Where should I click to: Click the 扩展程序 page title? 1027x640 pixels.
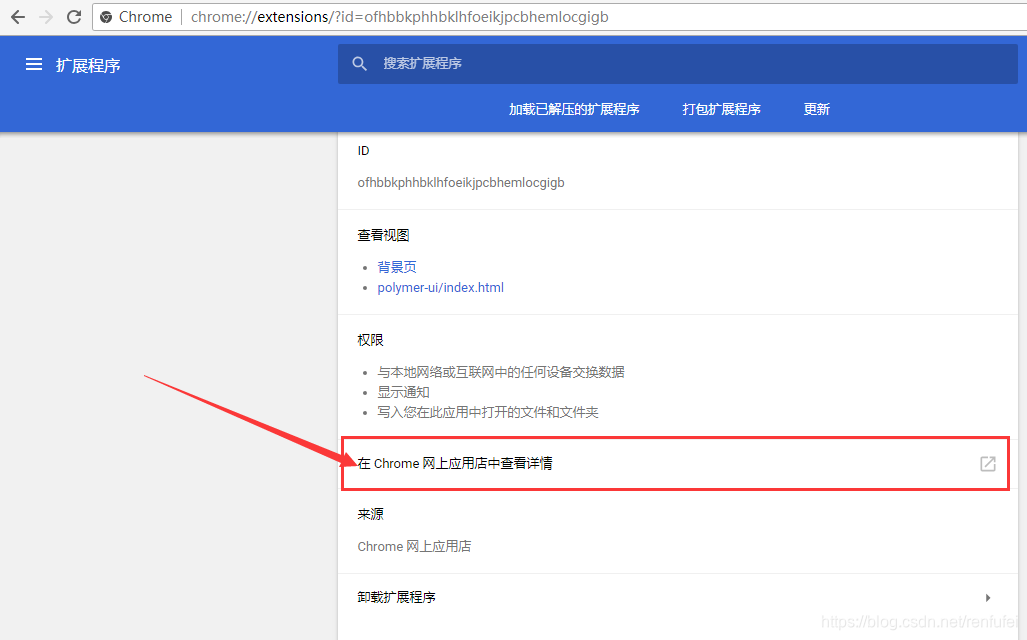pyautogui.click(x=88, y=66)
